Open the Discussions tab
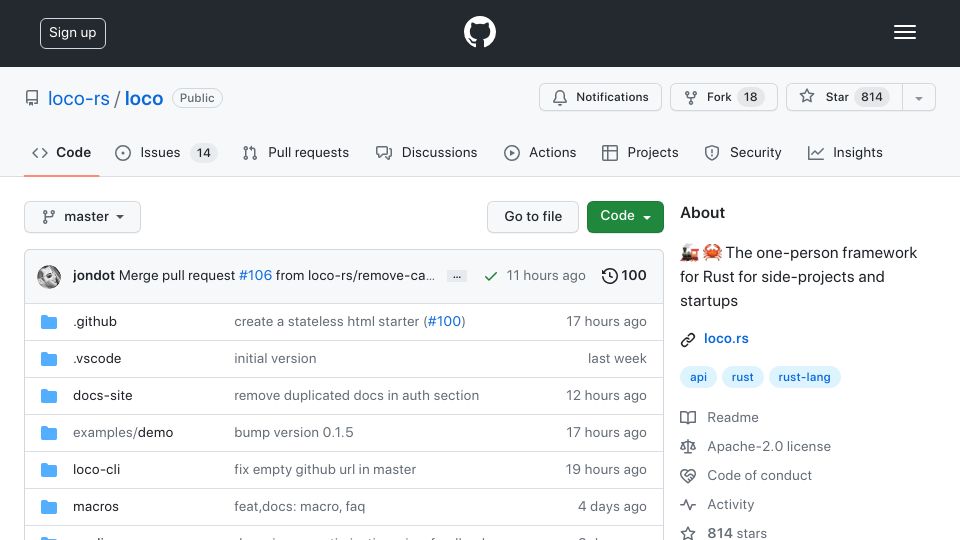The image size is (960, 540). click(x=426, y=152)
